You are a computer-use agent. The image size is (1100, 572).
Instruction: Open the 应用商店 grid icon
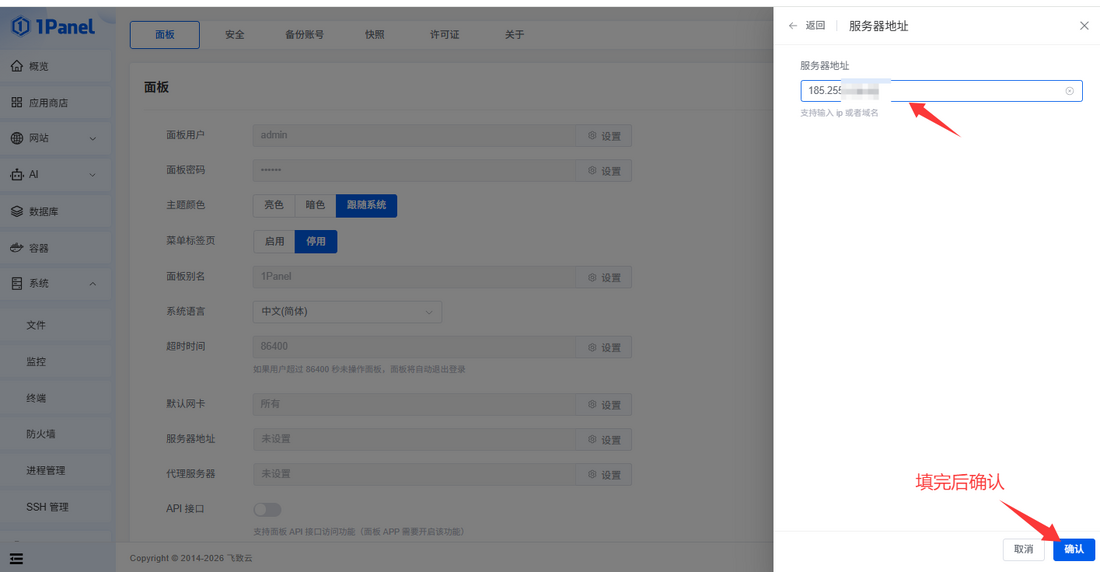tap(17, 102)
